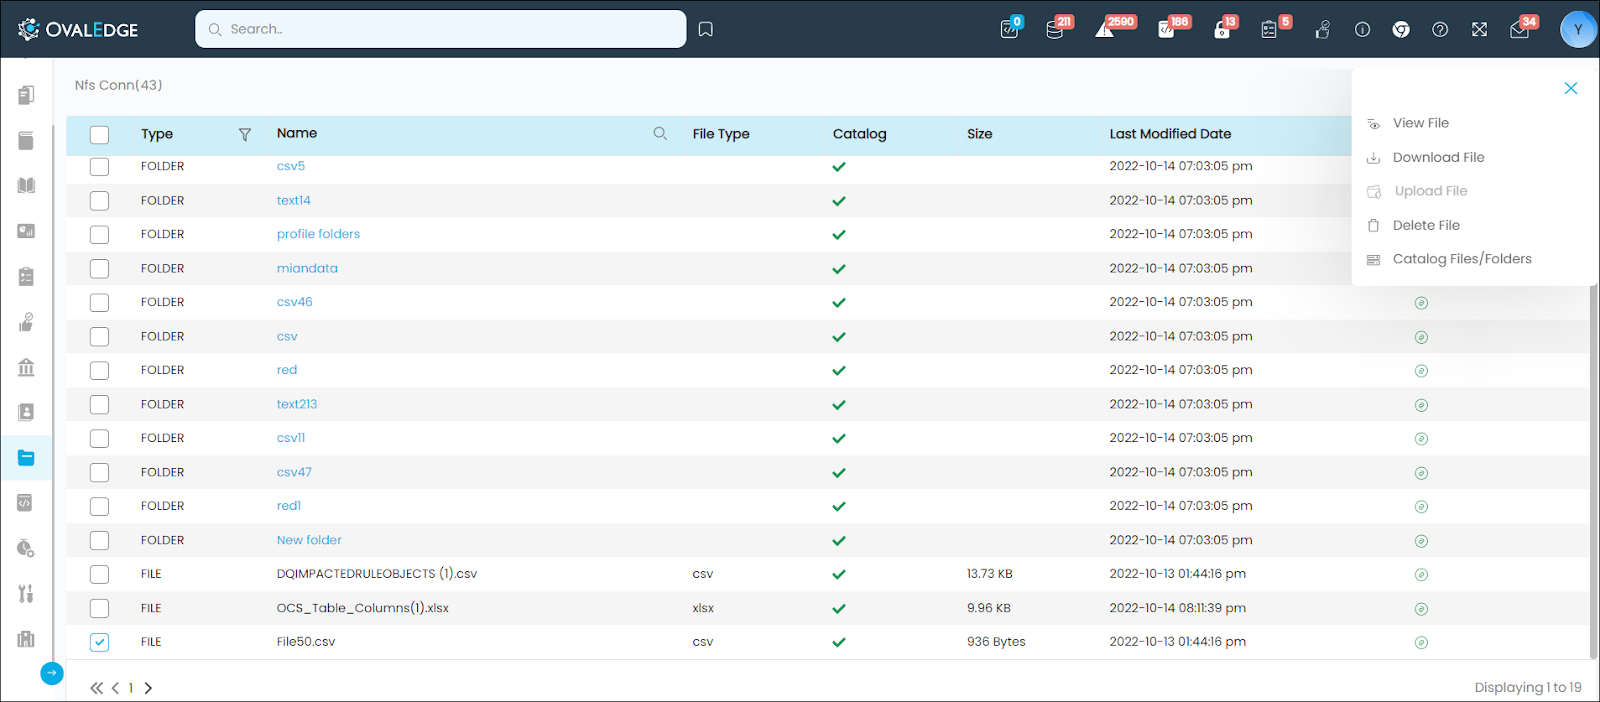Uncheck the File50.csv checkbox
Screen dimensions: 1600x702
(x=99, y=643)
